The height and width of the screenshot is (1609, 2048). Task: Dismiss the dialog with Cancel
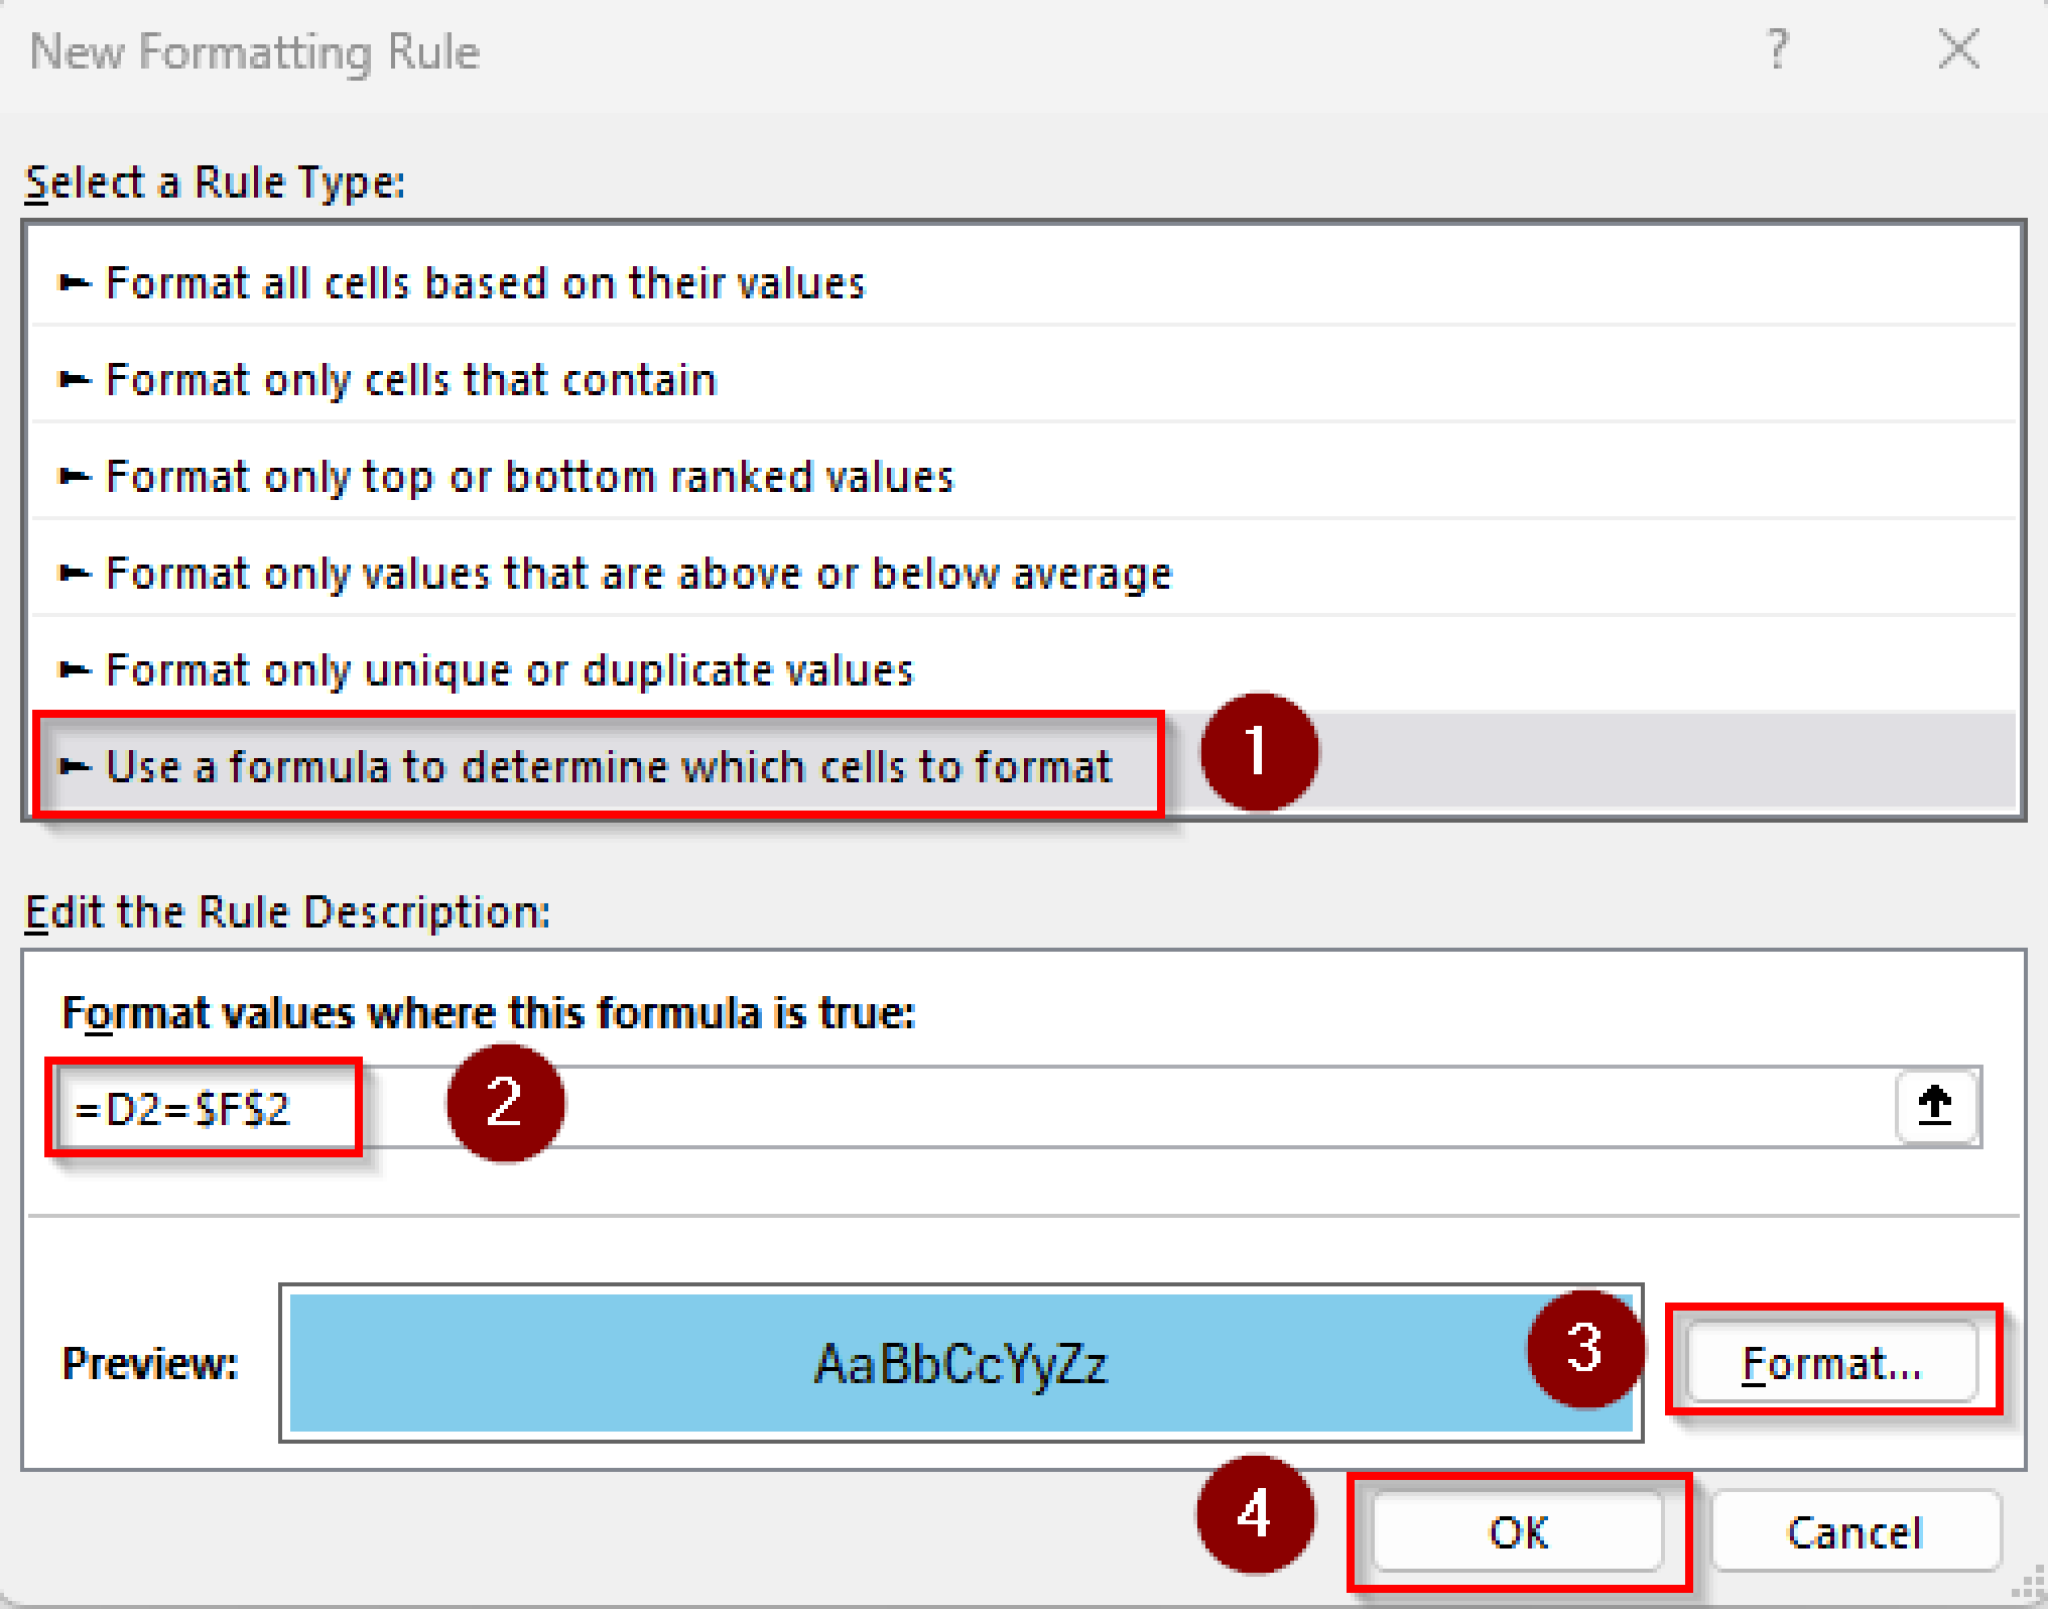coord(1855,1532)
